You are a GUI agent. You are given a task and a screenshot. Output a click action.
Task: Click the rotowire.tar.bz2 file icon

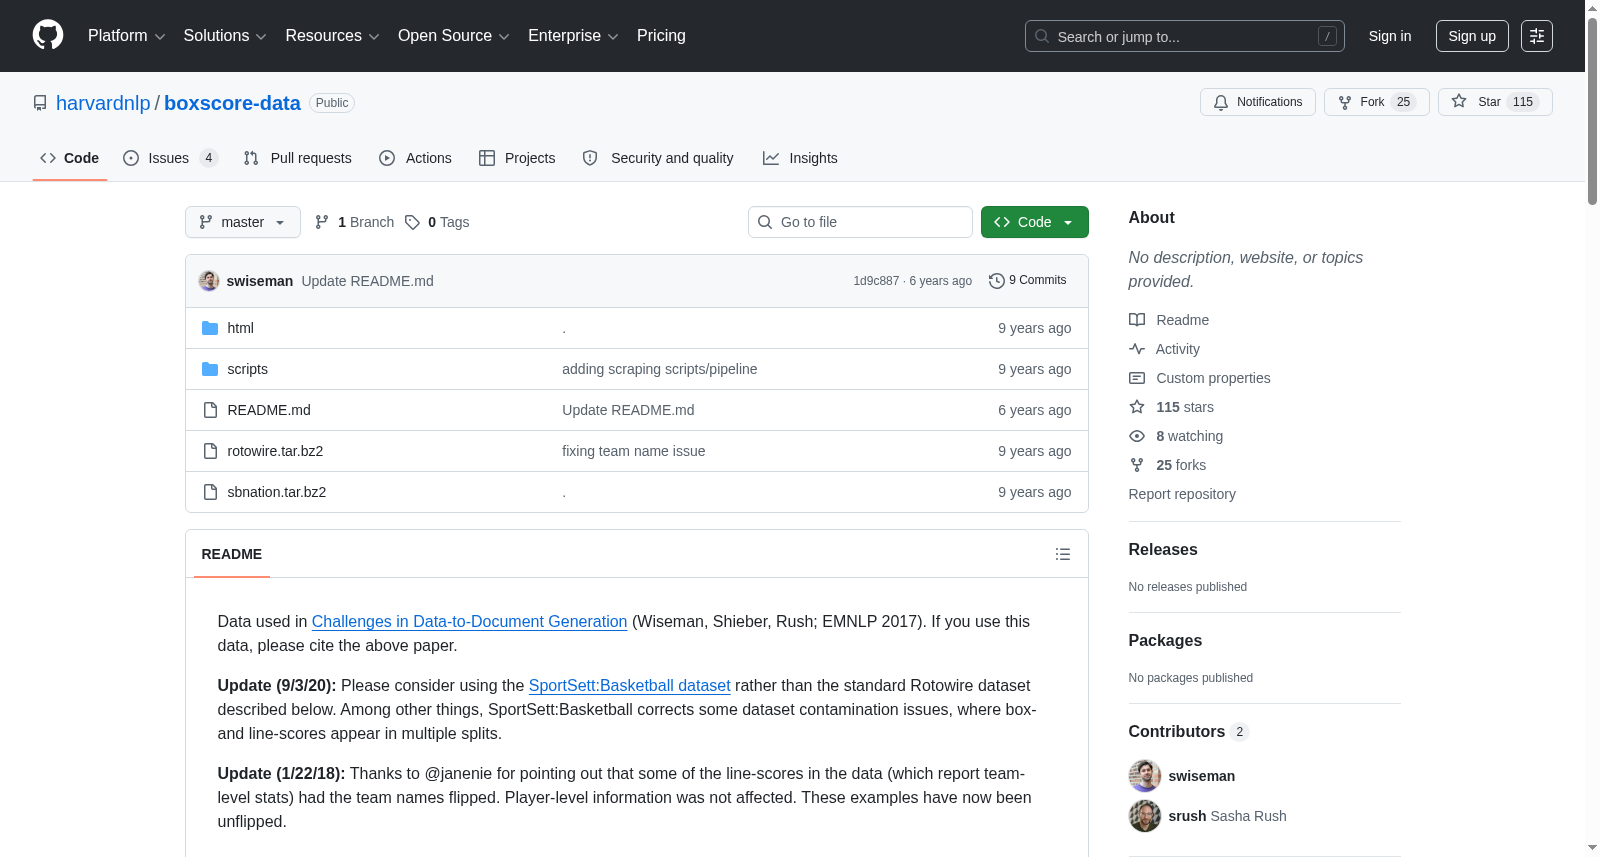(x=210, y=451)
